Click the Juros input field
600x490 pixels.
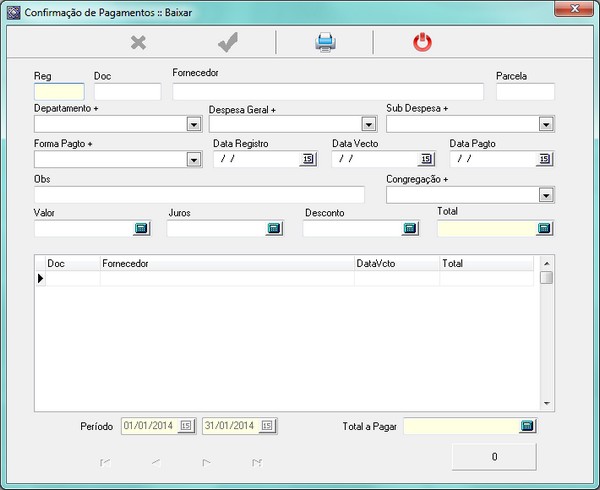pos(217,229)
